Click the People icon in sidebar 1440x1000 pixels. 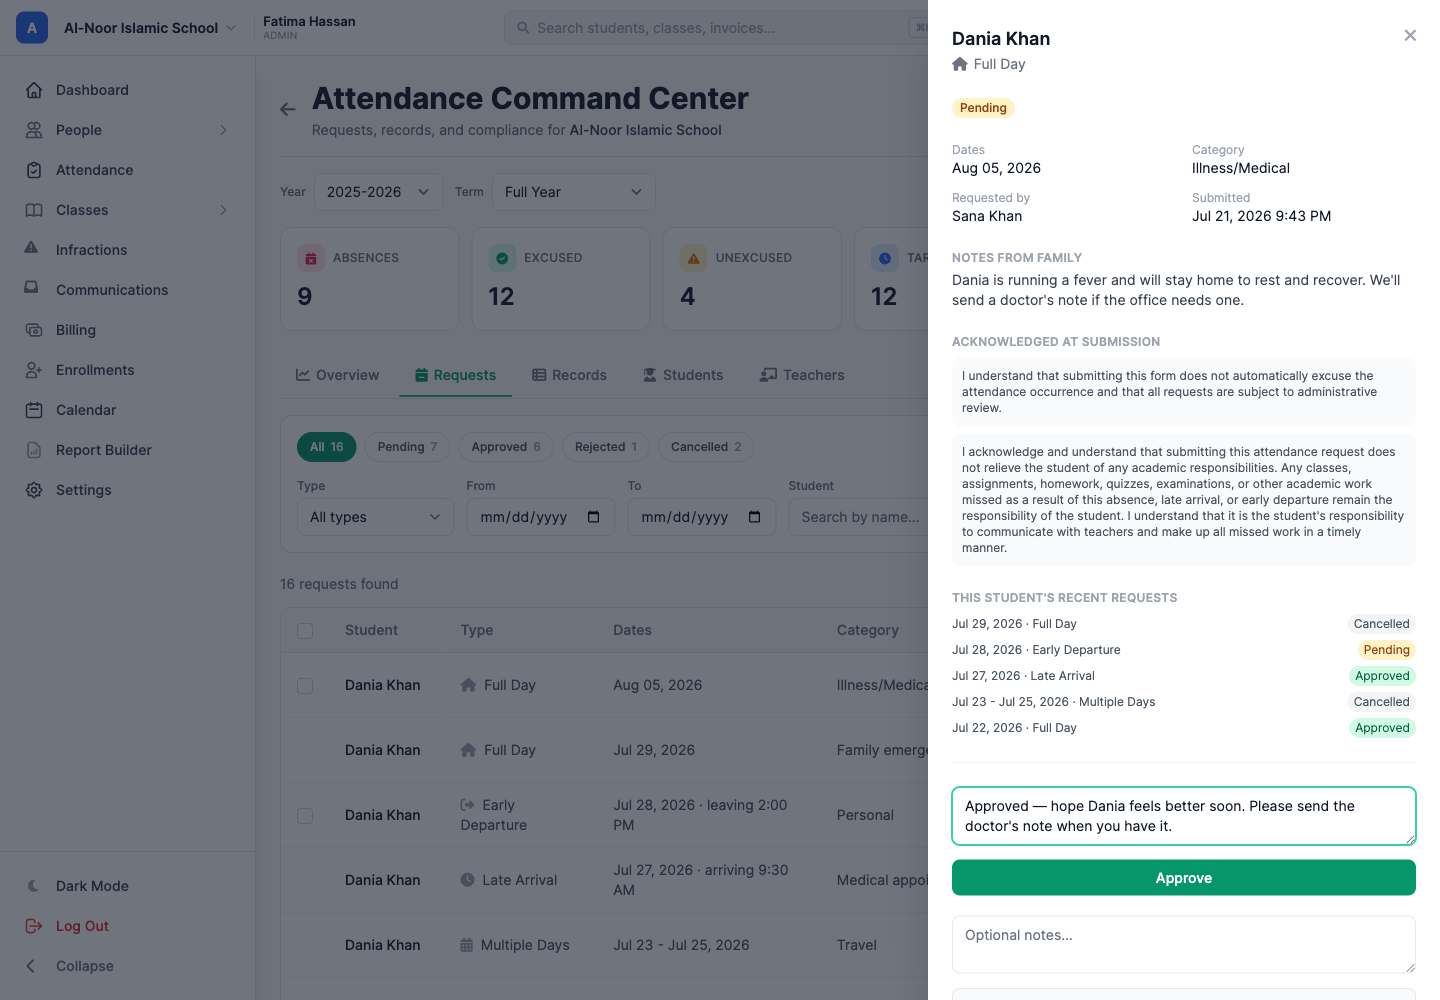click(34, 130)
